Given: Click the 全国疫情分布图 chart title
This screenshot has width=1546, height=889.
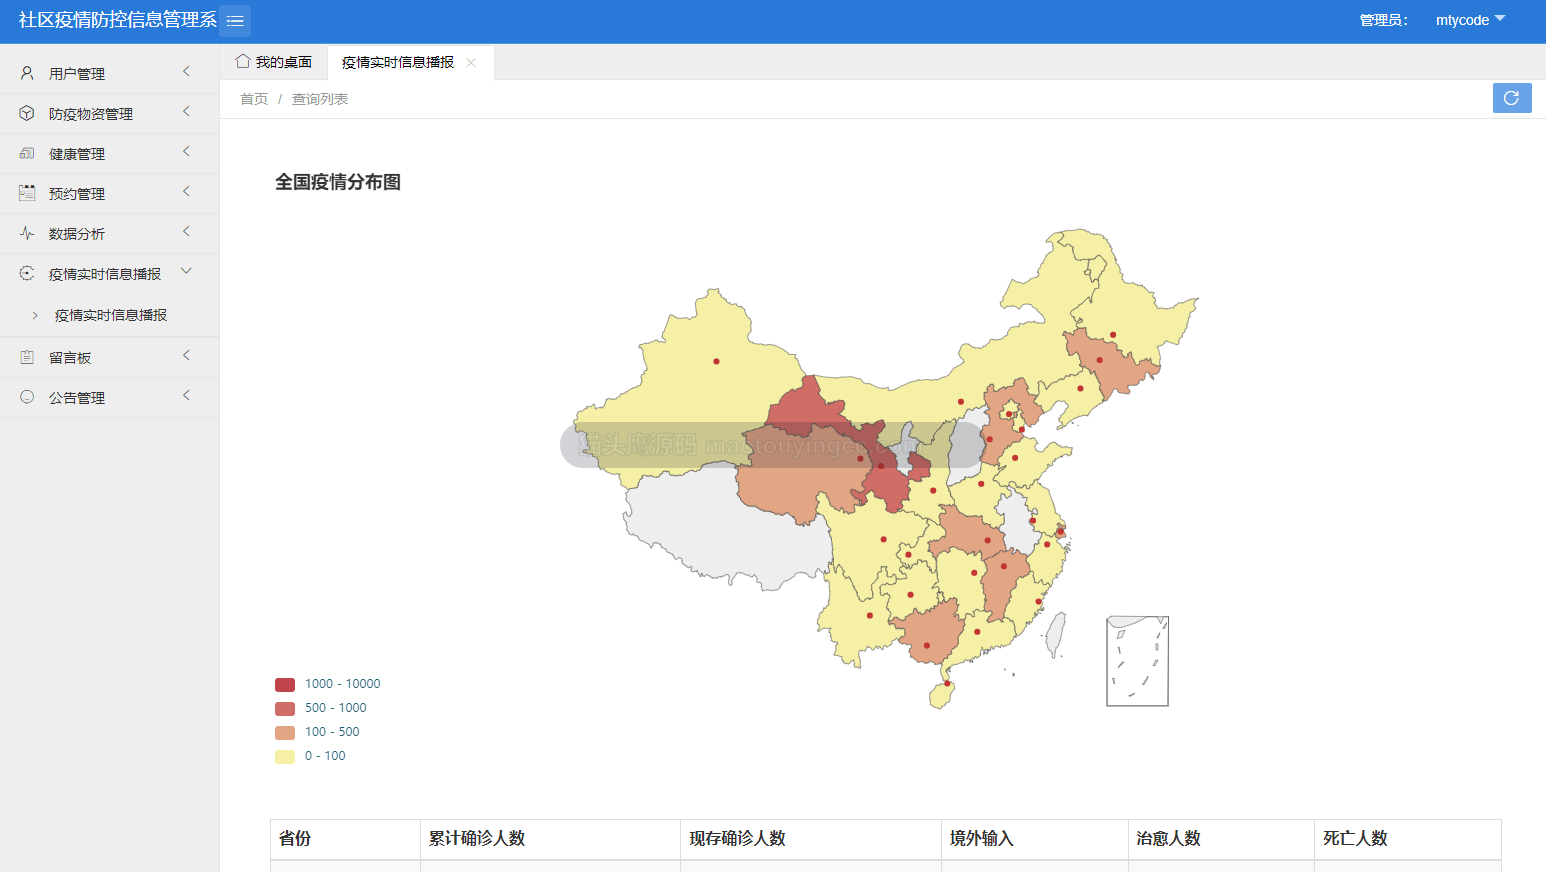Looking at the screenshot, I should [x=338, y=182].
